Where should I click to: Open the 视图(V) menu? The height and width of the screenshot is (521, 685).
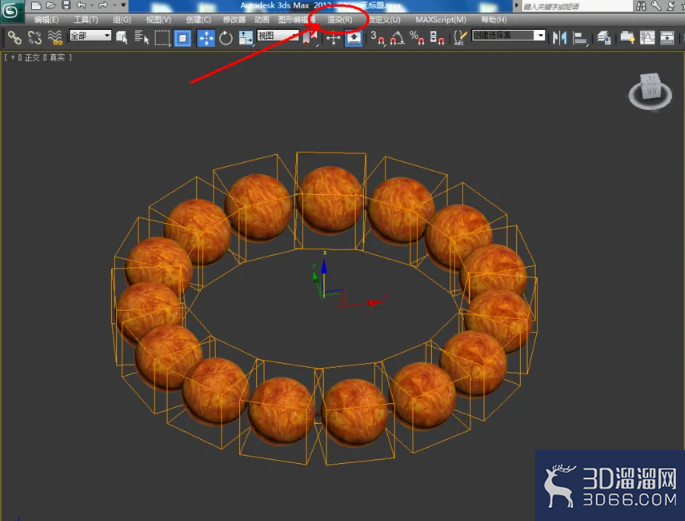click(159, 20)
